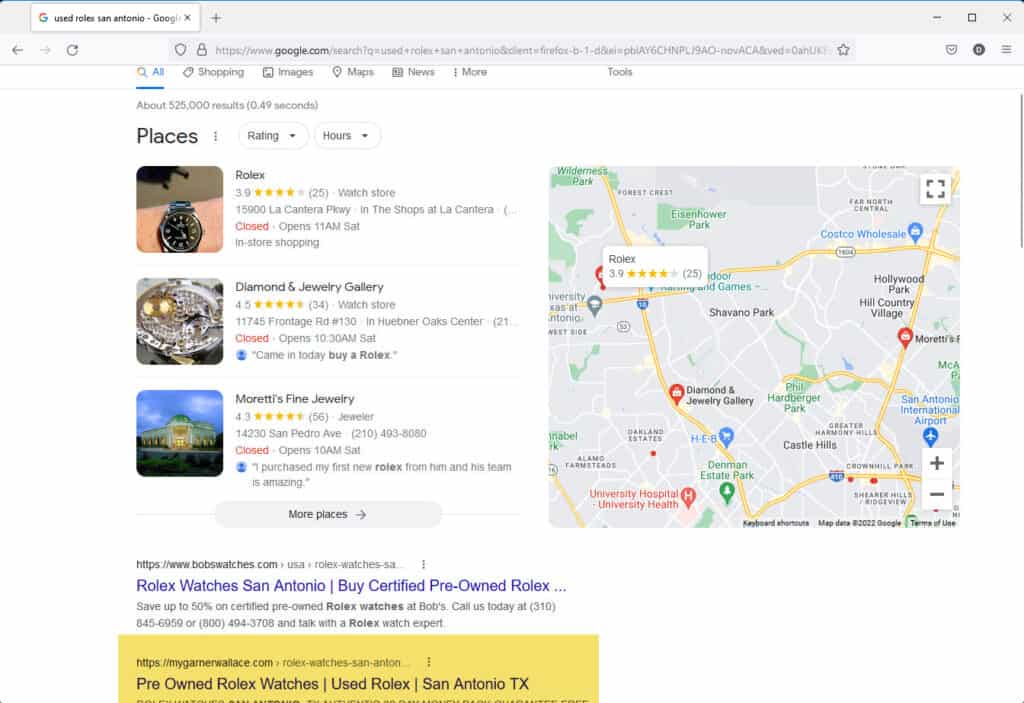Viewport: 1024px width, 703px height.
Task: Click the Shavano Park label on map
Action: 741,312
